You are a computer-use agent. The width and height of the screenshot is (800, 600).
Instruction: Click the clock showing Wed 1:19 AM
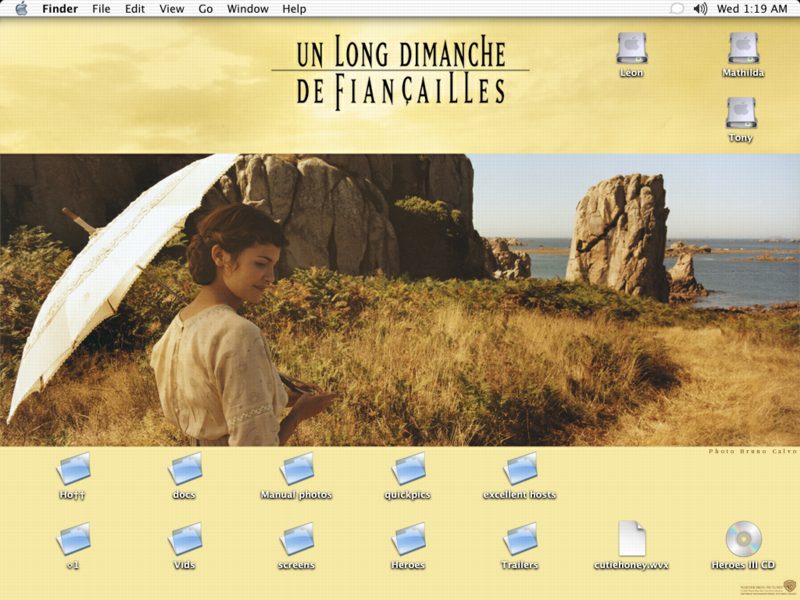click(752, 9)
